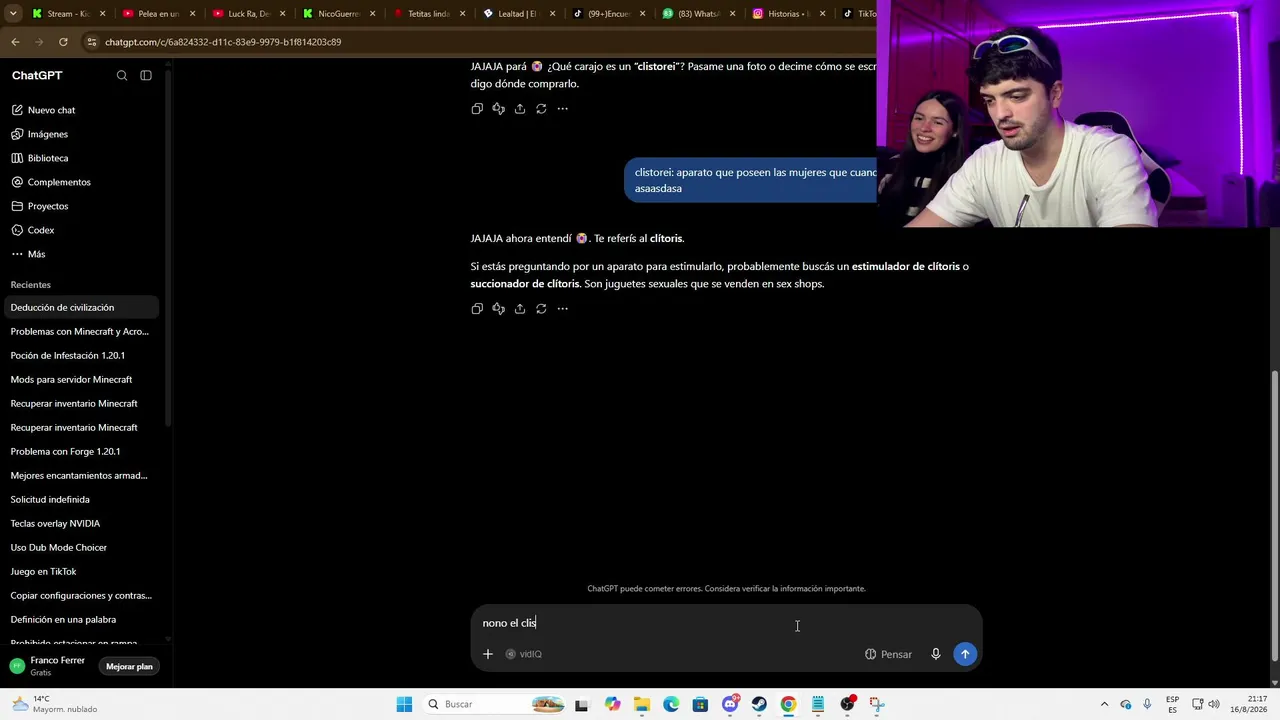Close the Tetitas linda tab

(462, 14)
